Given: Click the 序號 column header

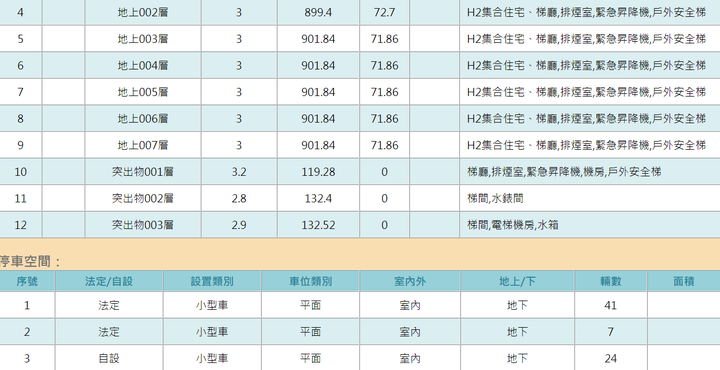Looking at the screenshot, I should (27, 281).
